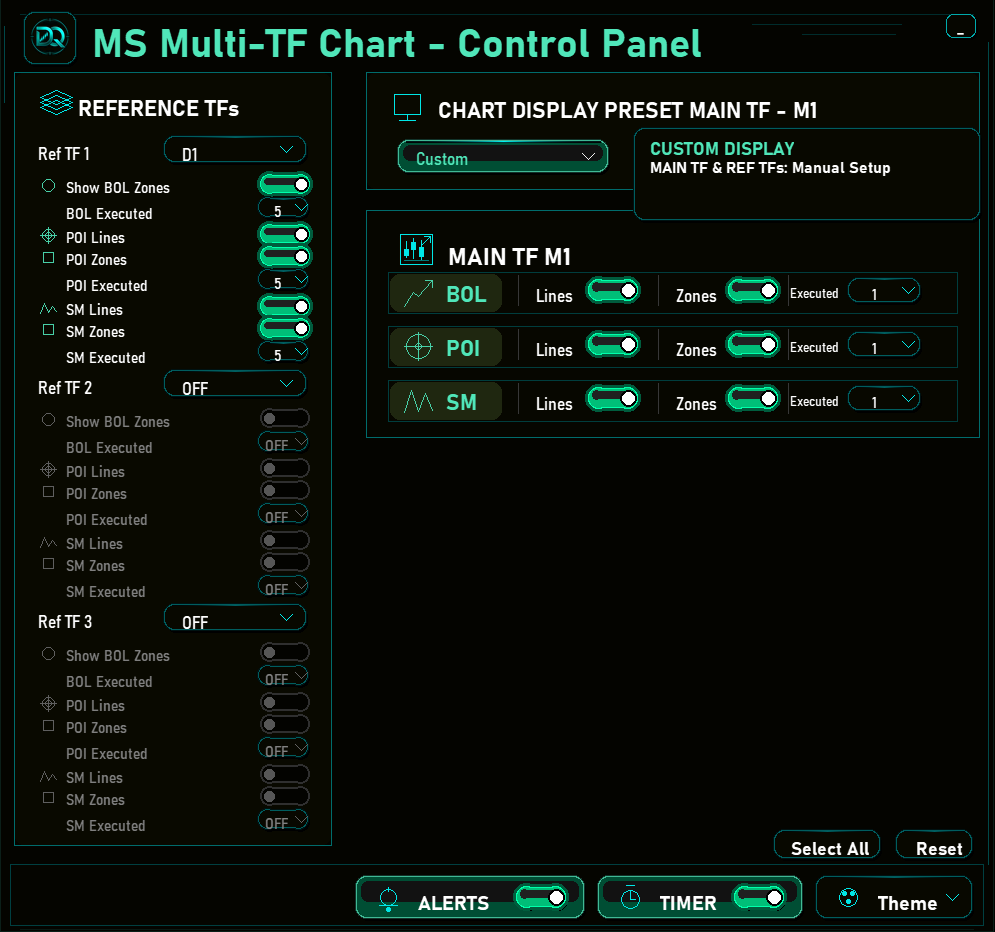Viewport: 995px width, 932px height.
Task: Open the Custom display preset dropdown
Action: pyautogui.click(x=503, y=157)
